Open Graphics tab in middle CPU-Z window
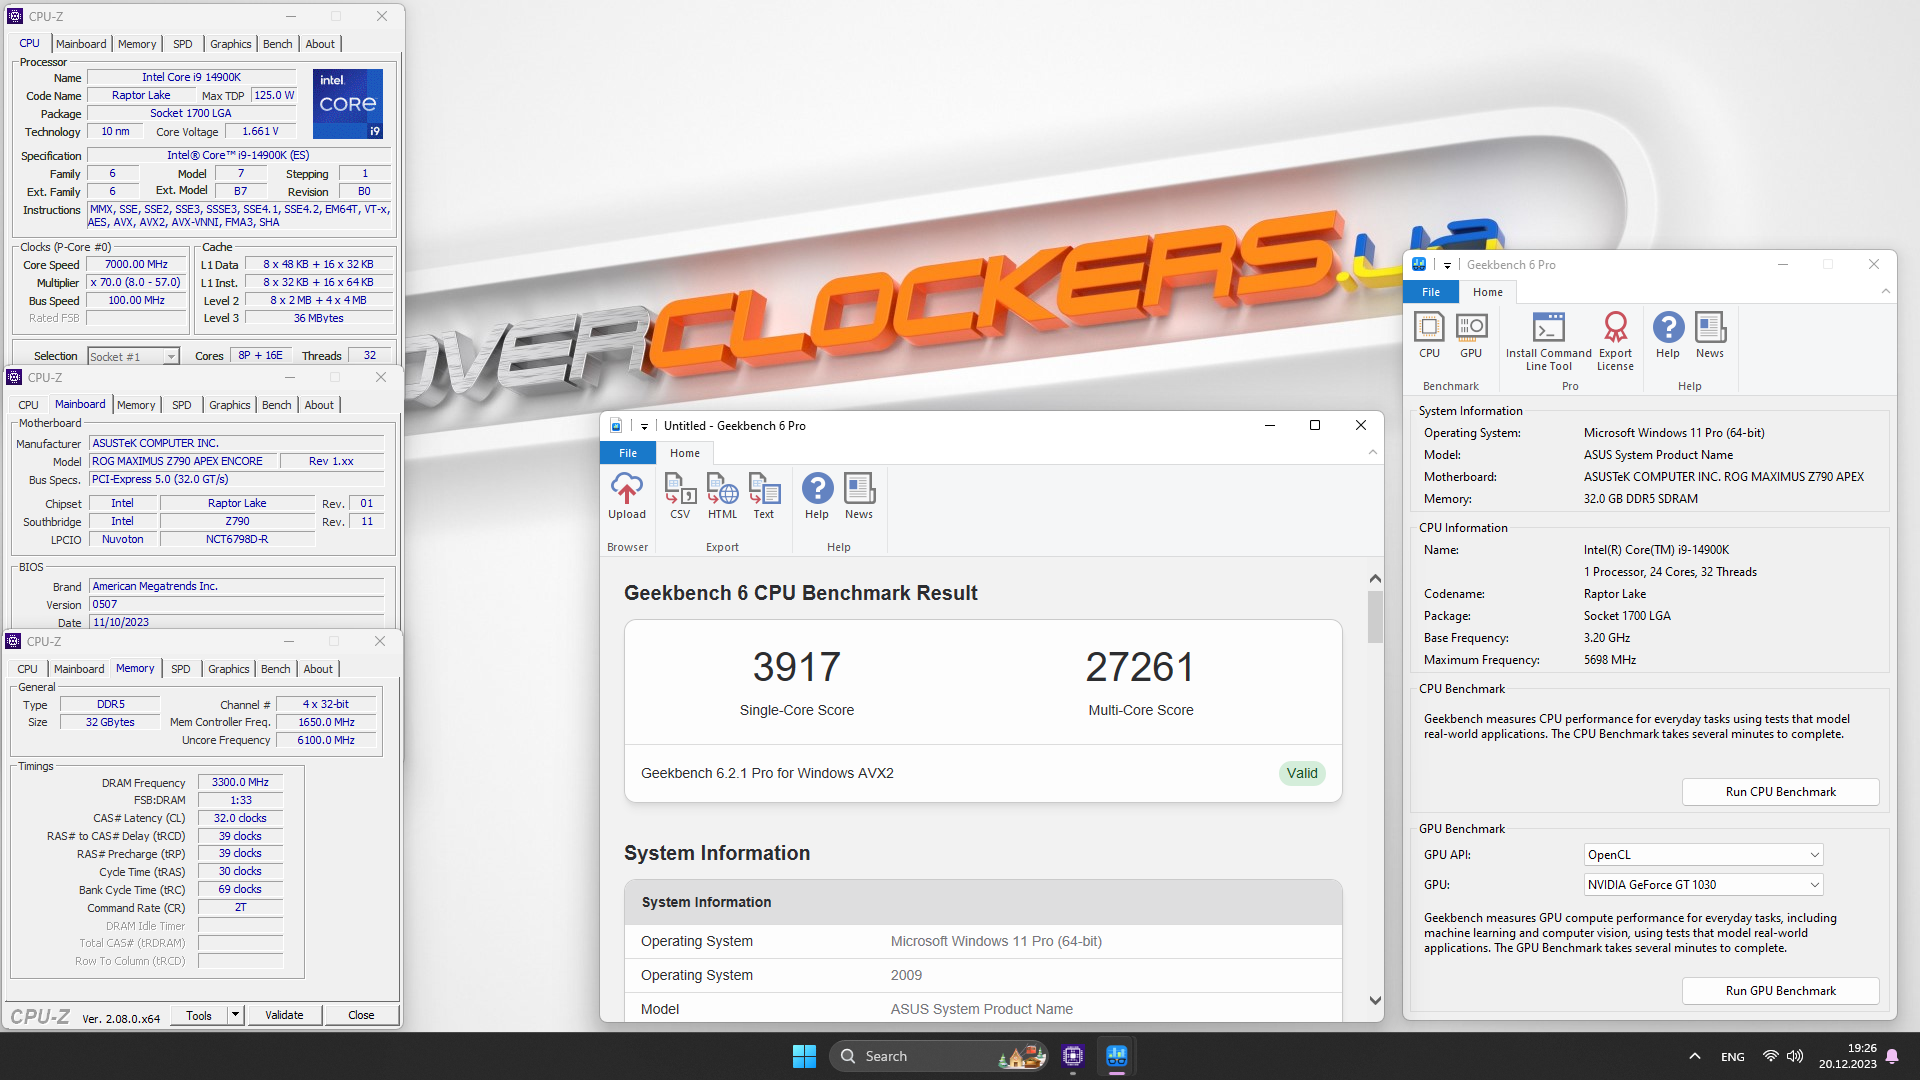This screenshot has height=1080, width=1920. click(230, 405)
